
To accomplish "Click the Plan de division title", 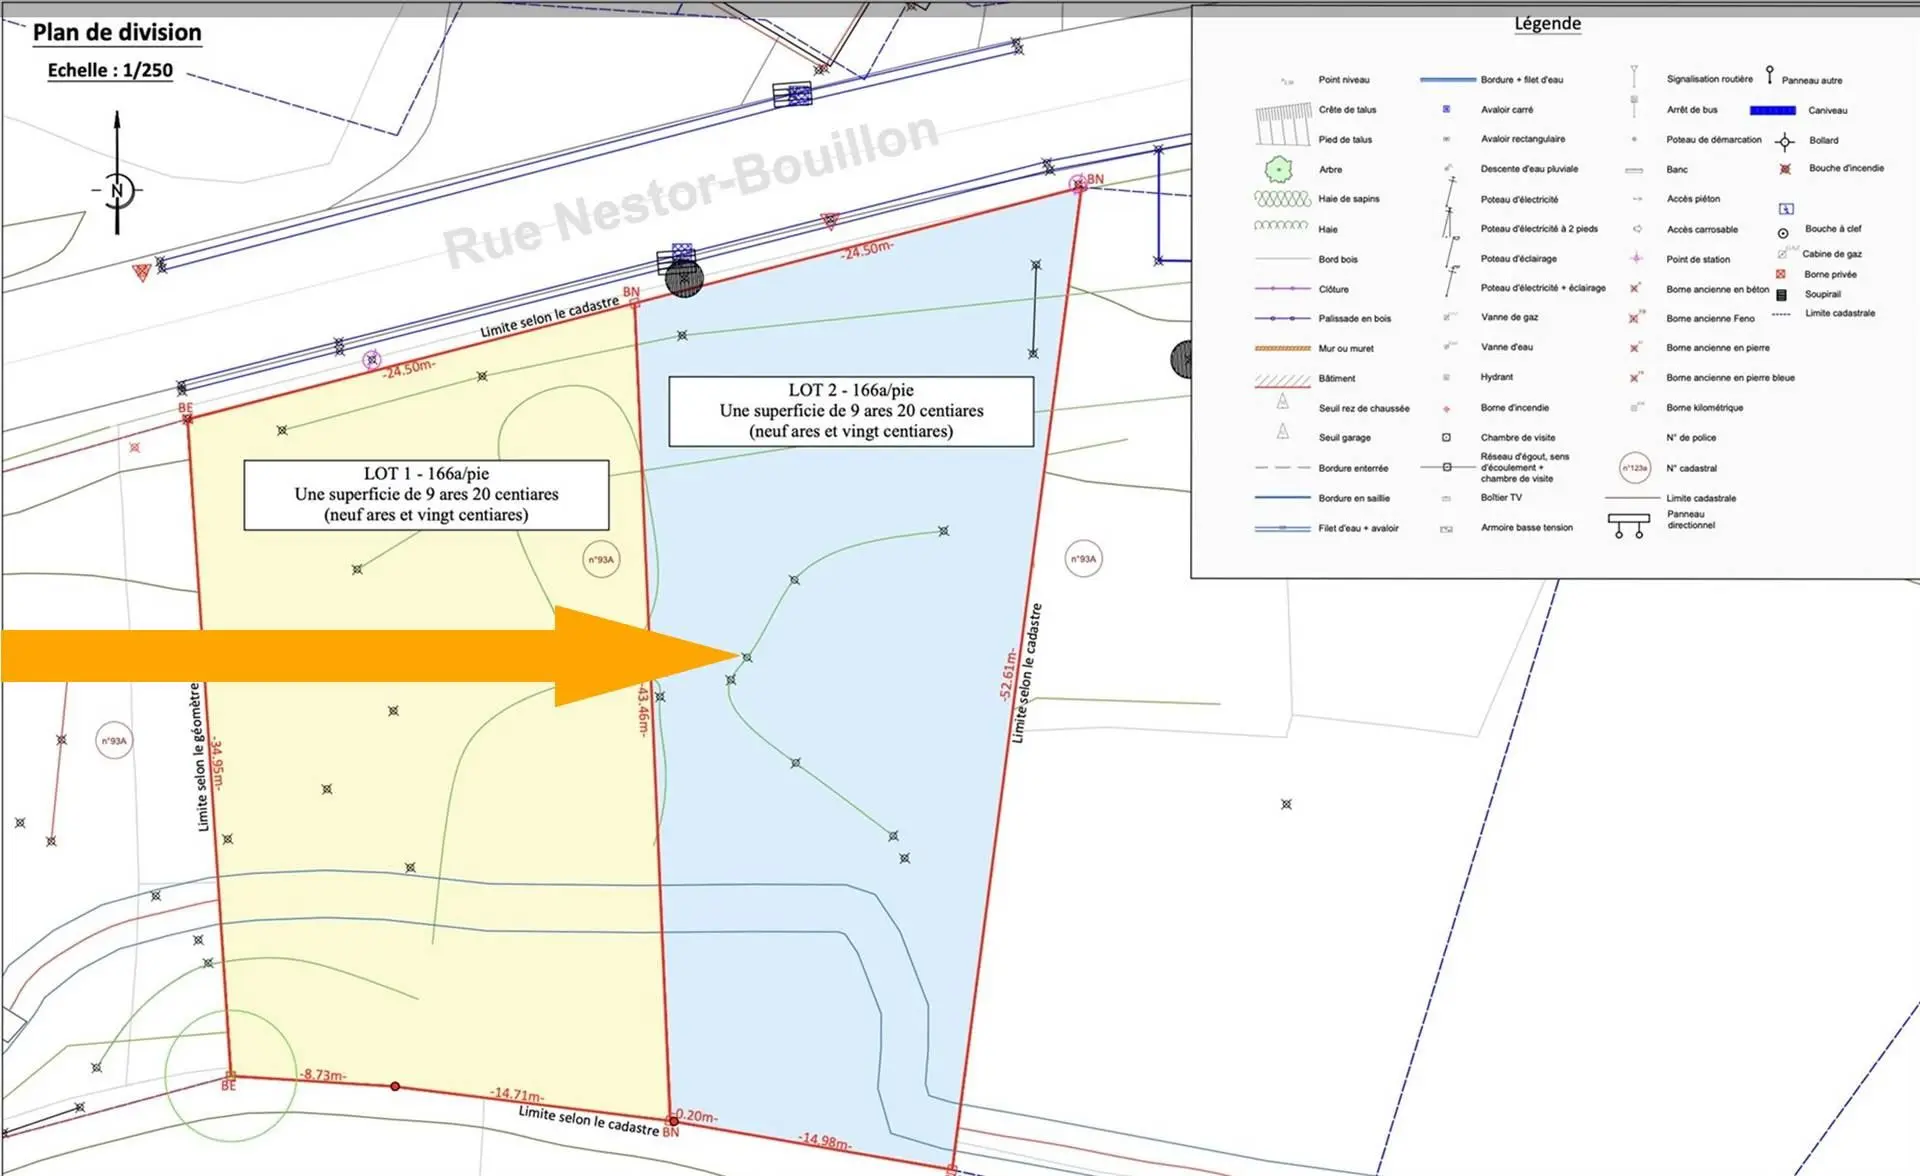I will click(x=117, y=33).
